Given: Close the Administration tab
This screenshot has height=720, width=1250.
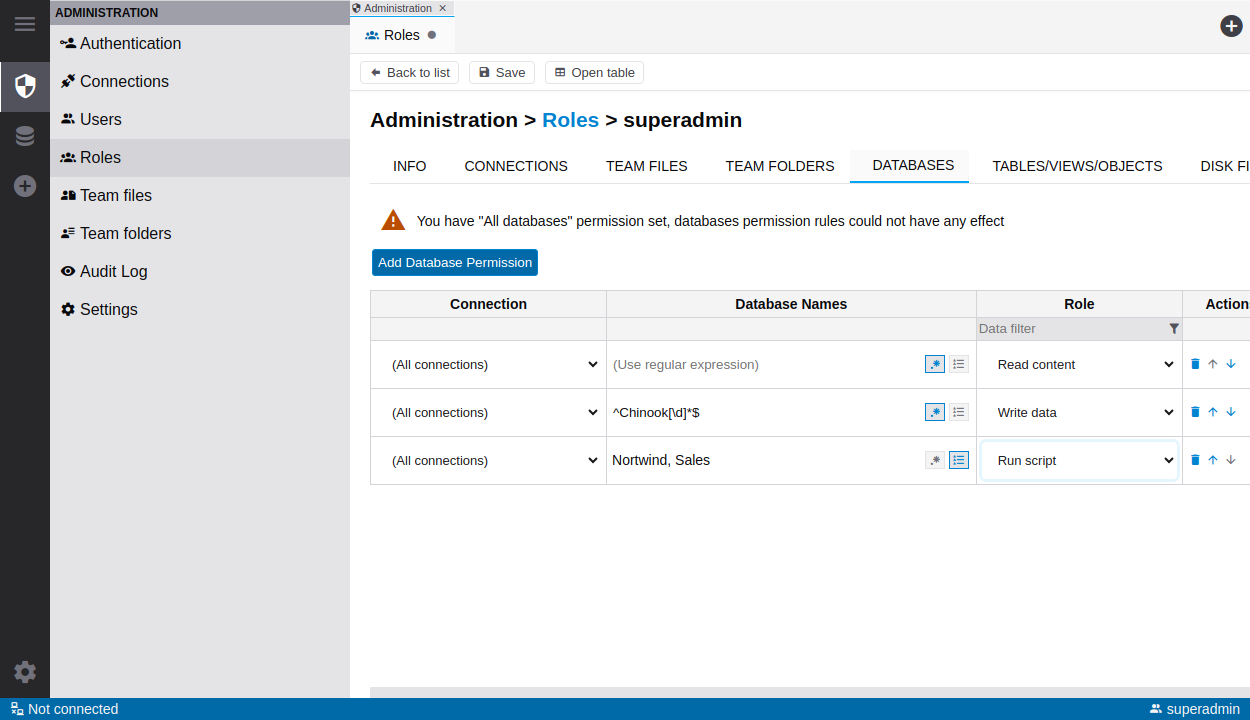Looking at the screenshot, I should coord(443,8).
